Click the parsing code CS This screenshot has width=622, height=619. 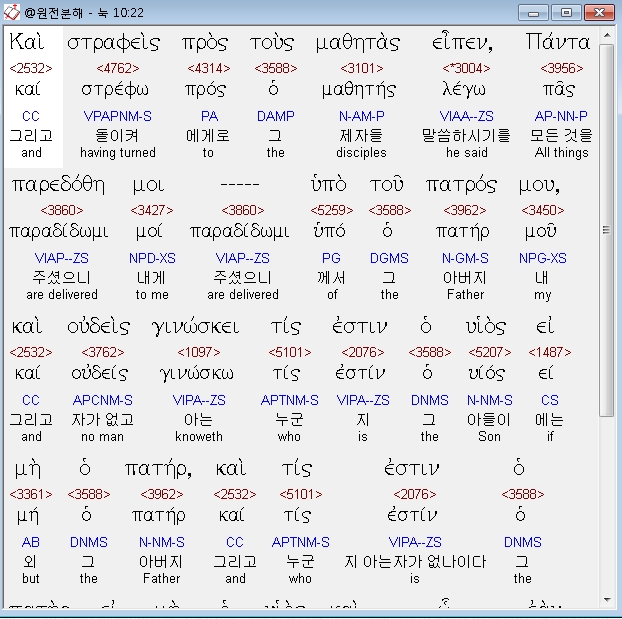550,400
